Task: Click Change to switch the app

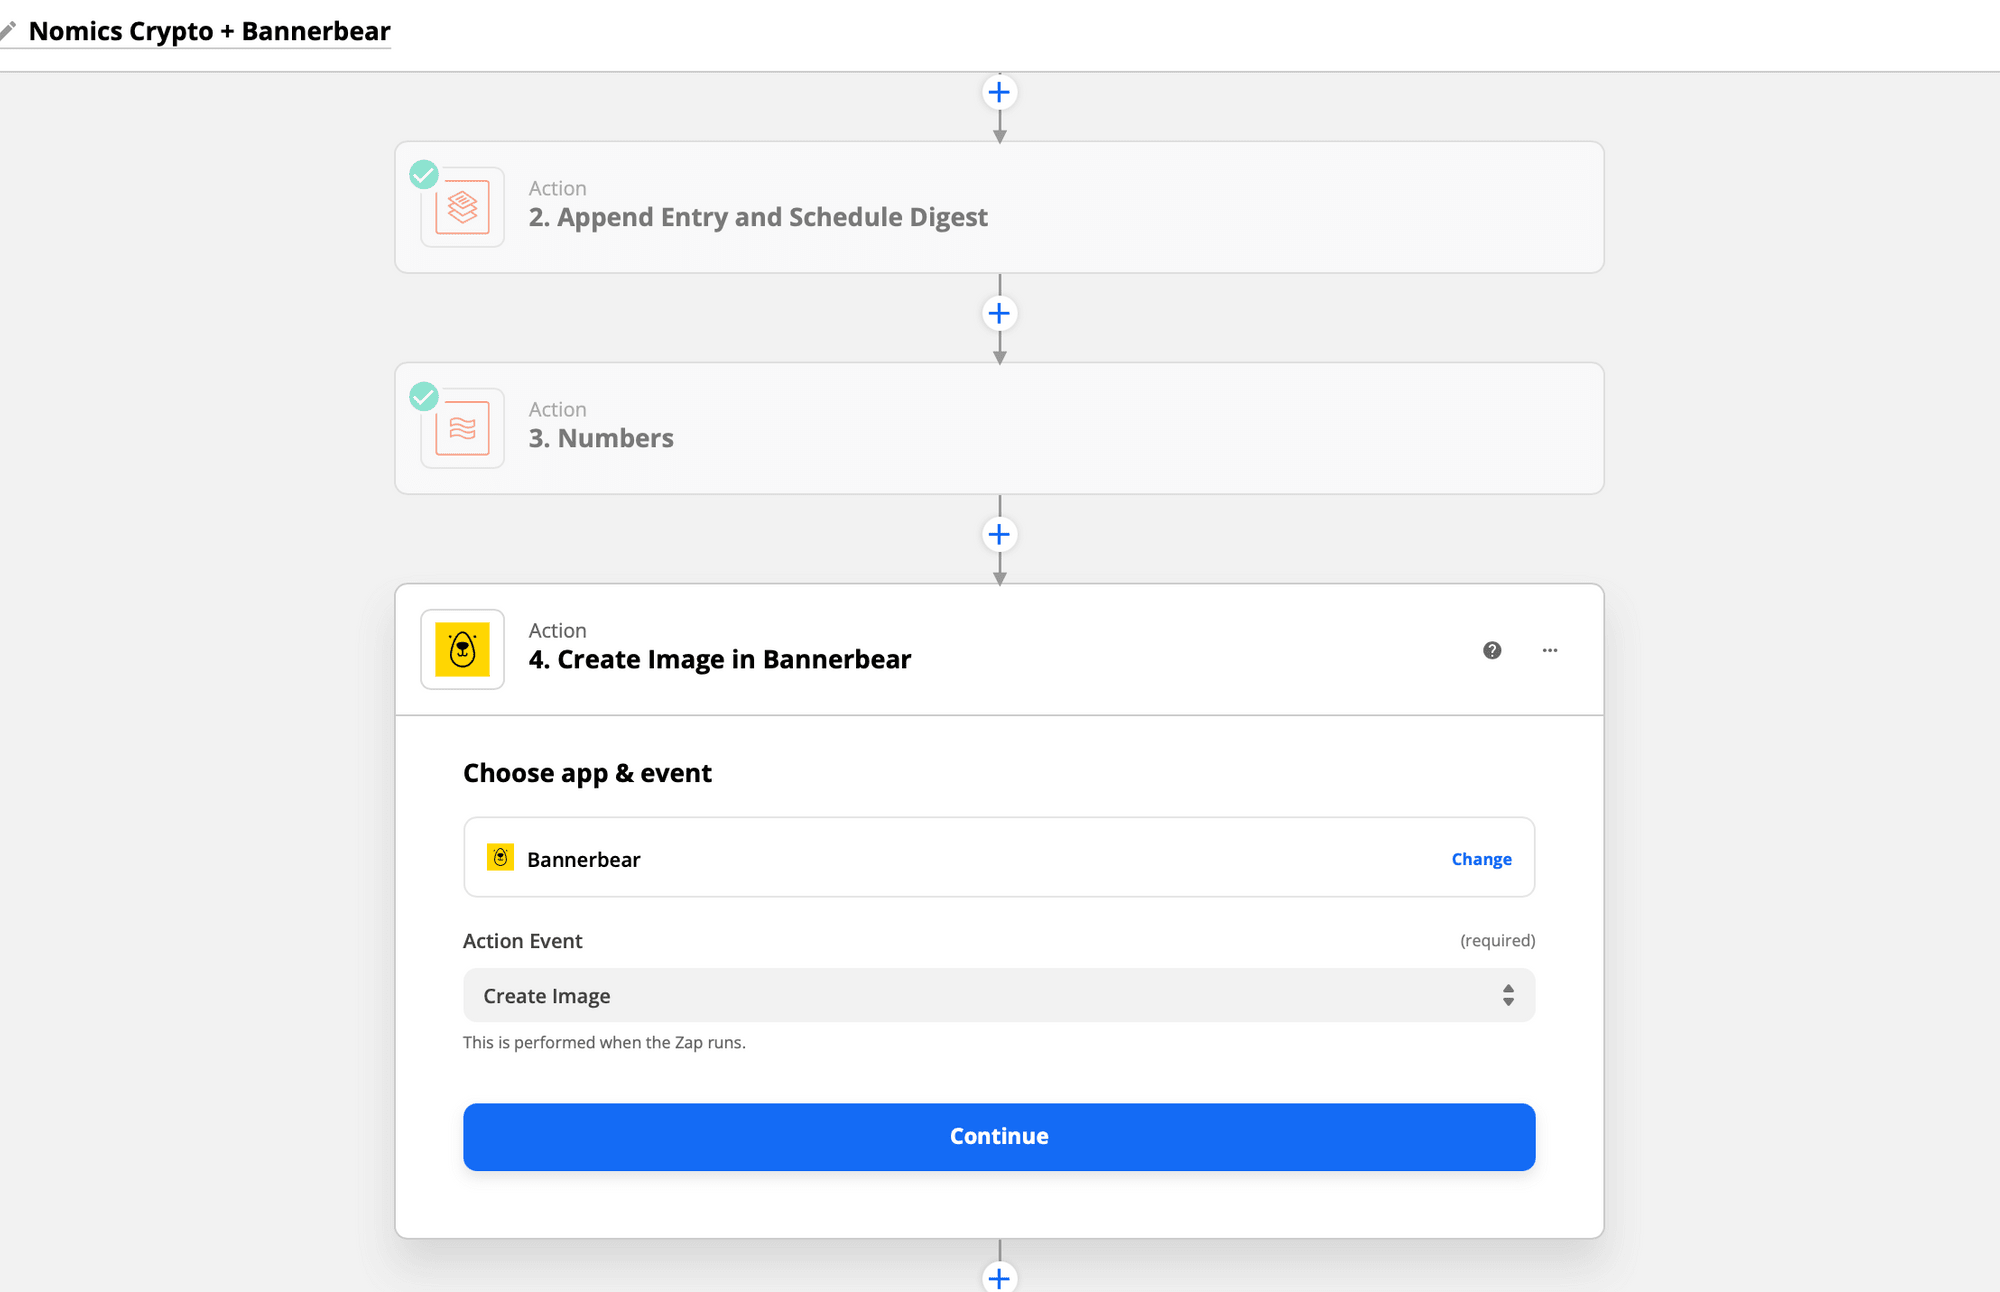Action: point(1481,859)
